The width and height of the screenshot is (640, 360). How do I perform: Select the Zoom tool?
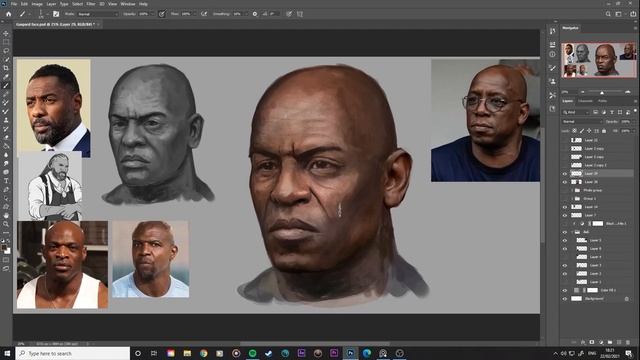6,224
